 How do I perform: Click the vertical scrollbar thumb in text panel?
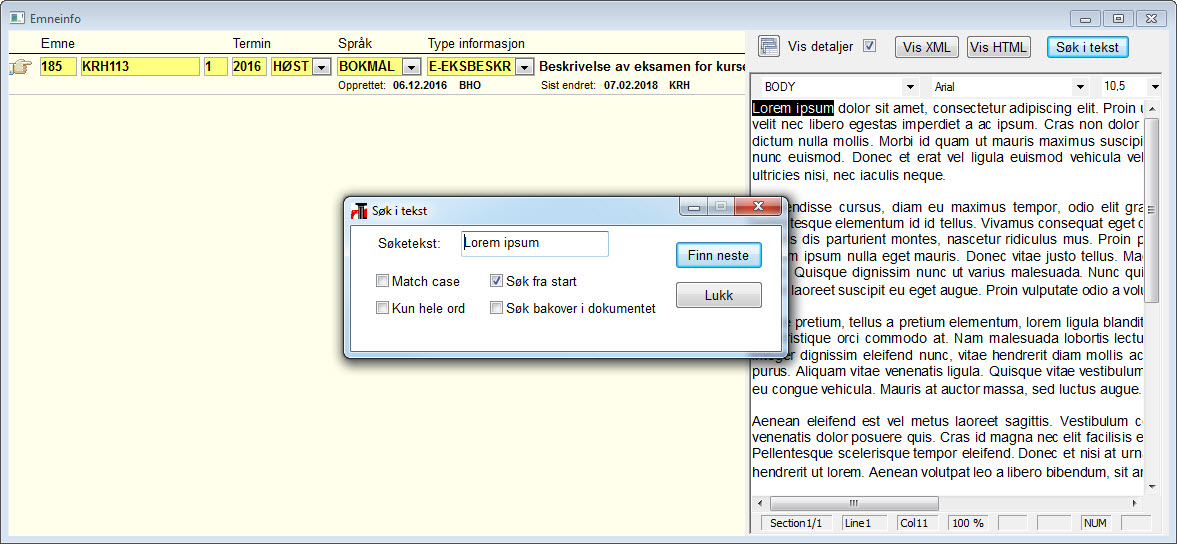[x=1153, y=211]
